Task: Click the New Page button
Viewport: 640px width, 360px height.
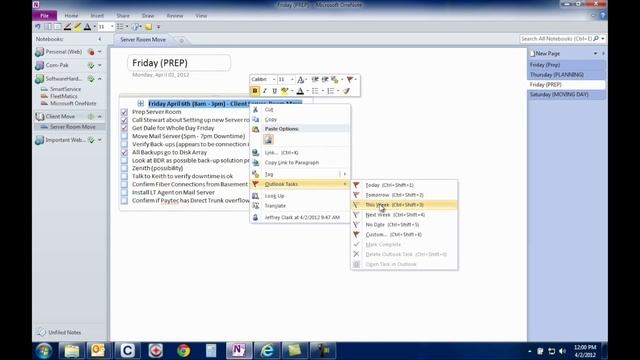Action: coord(545,53)
